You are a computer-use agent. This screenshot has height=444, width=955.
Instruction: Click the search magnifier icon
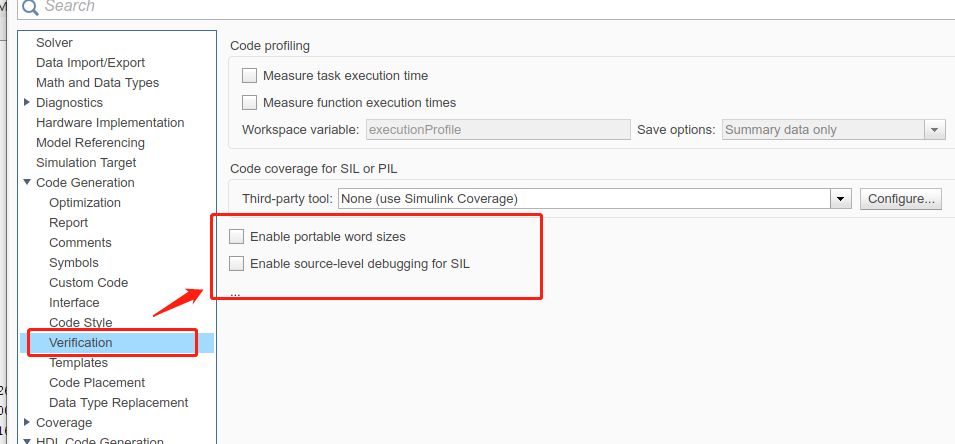30,7
